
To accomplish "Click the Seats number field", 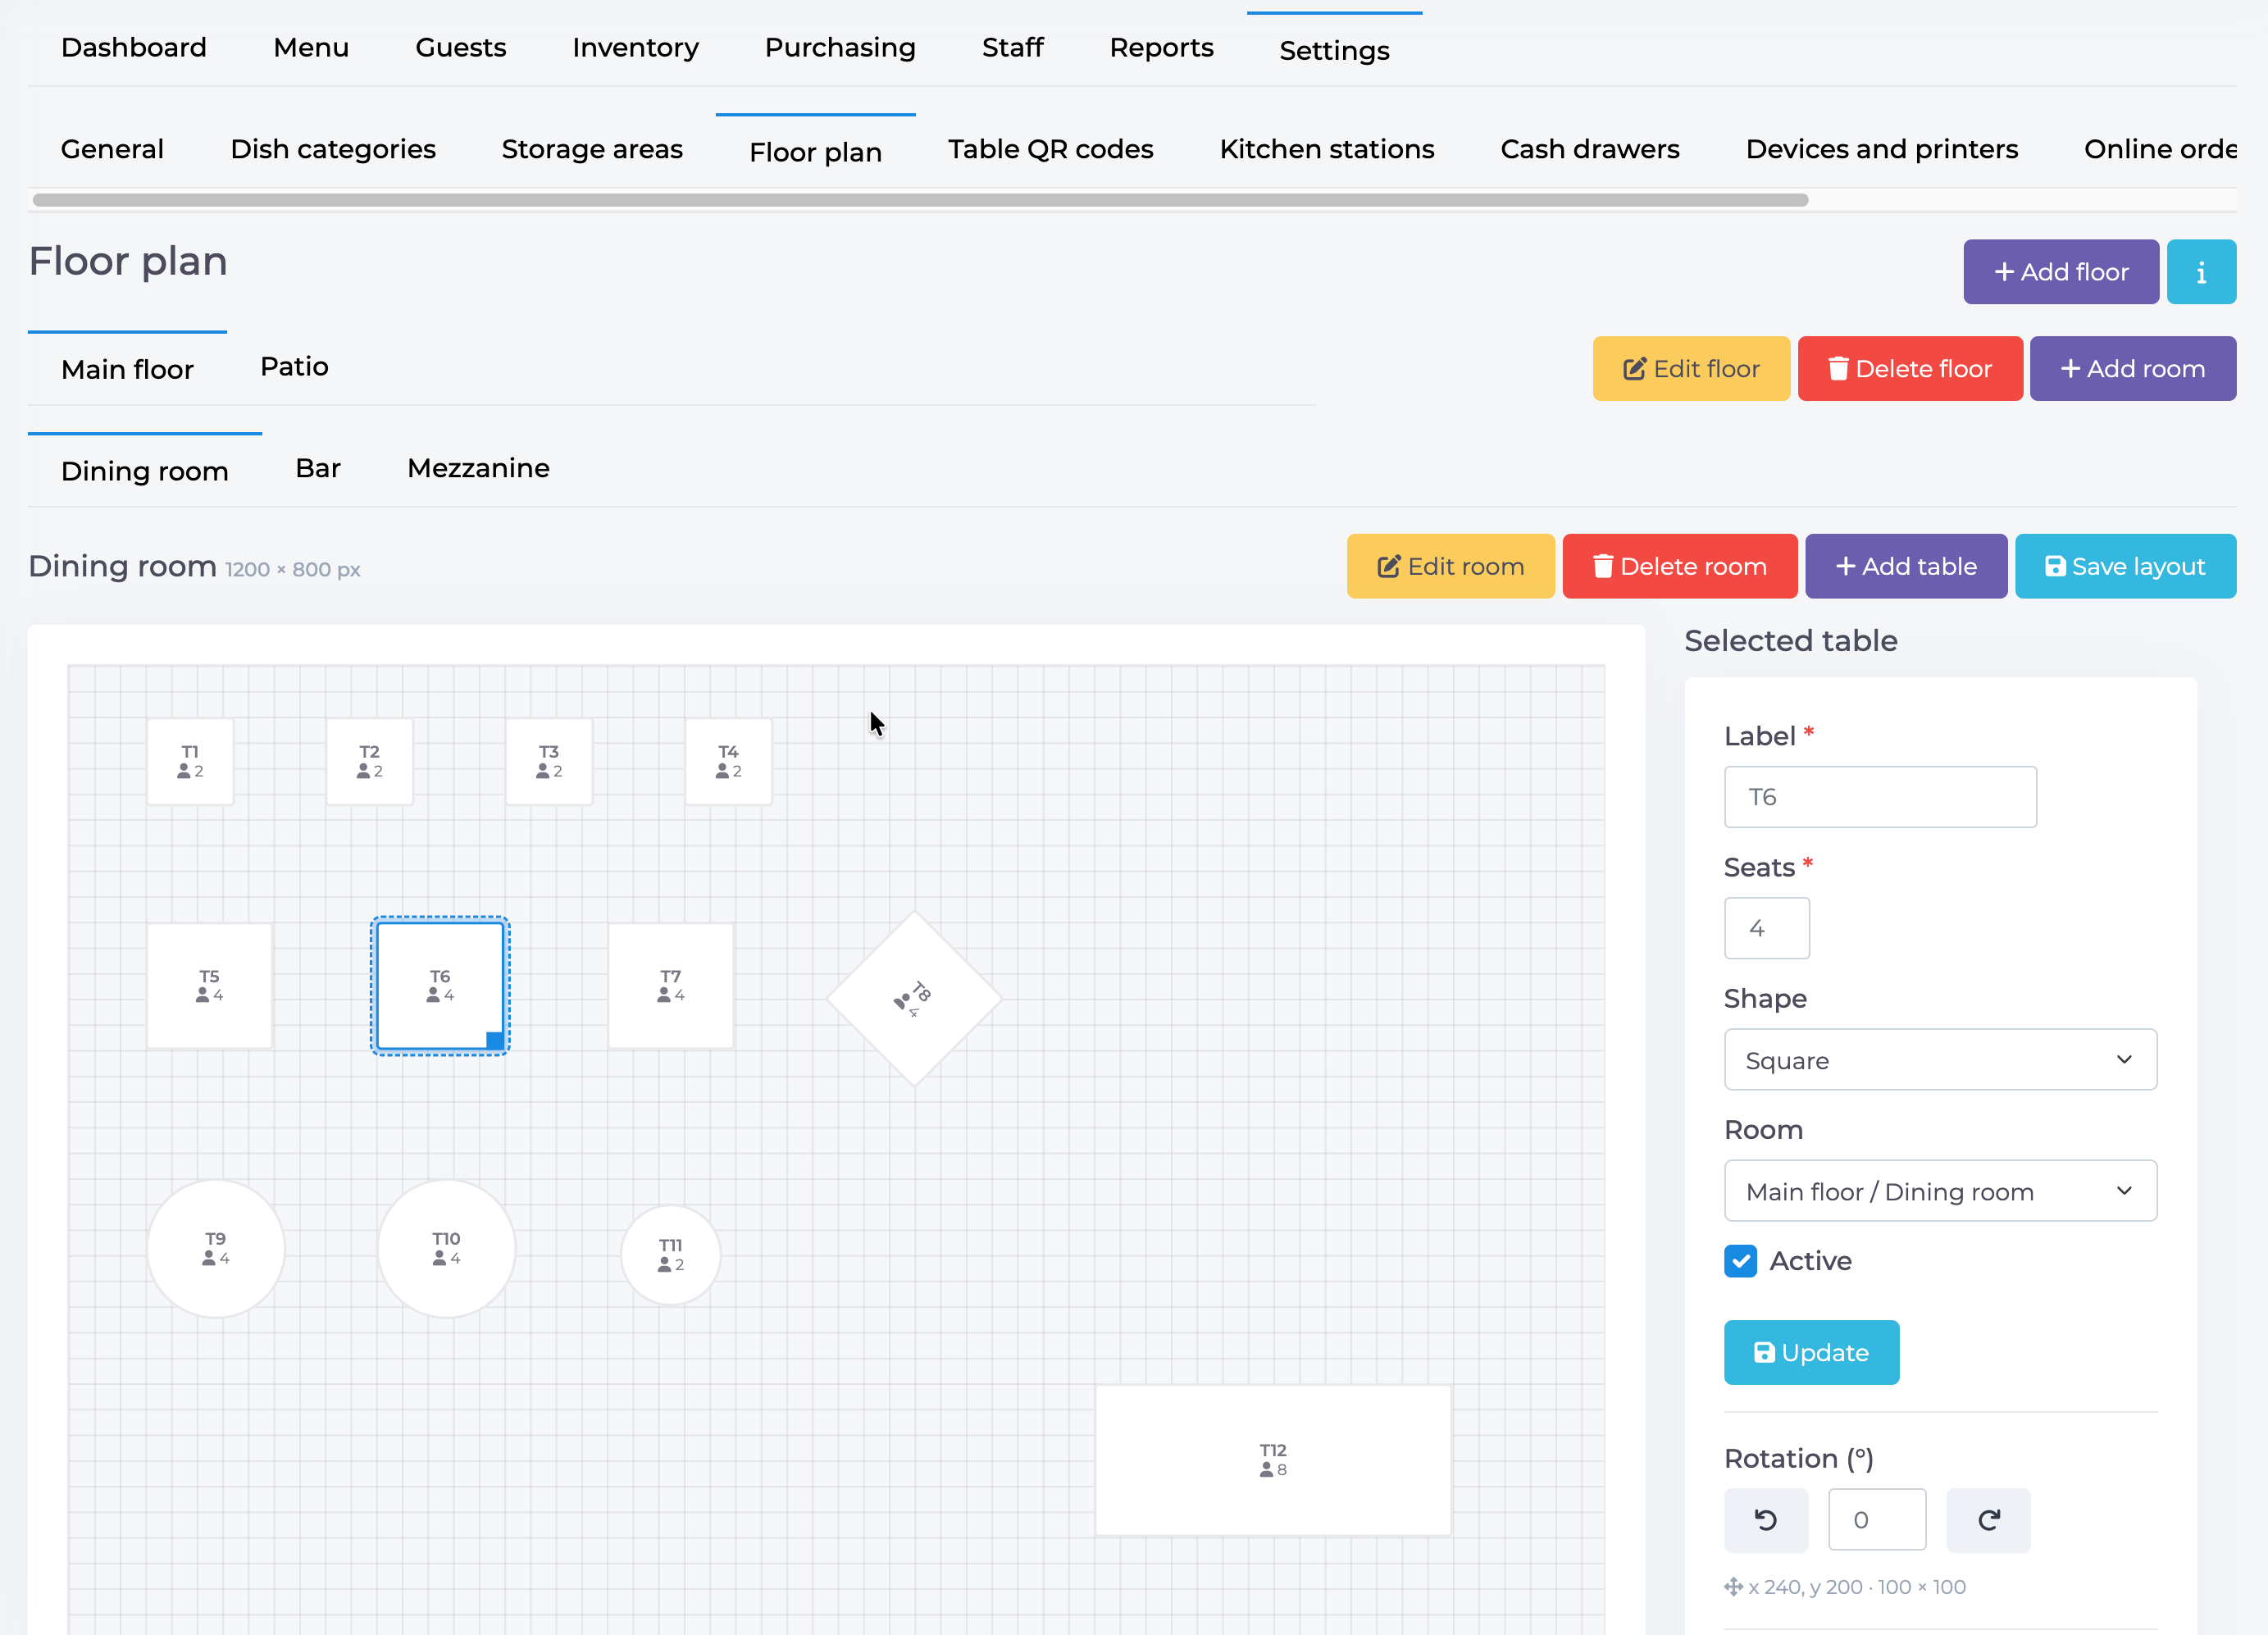I will [1767, 928].
